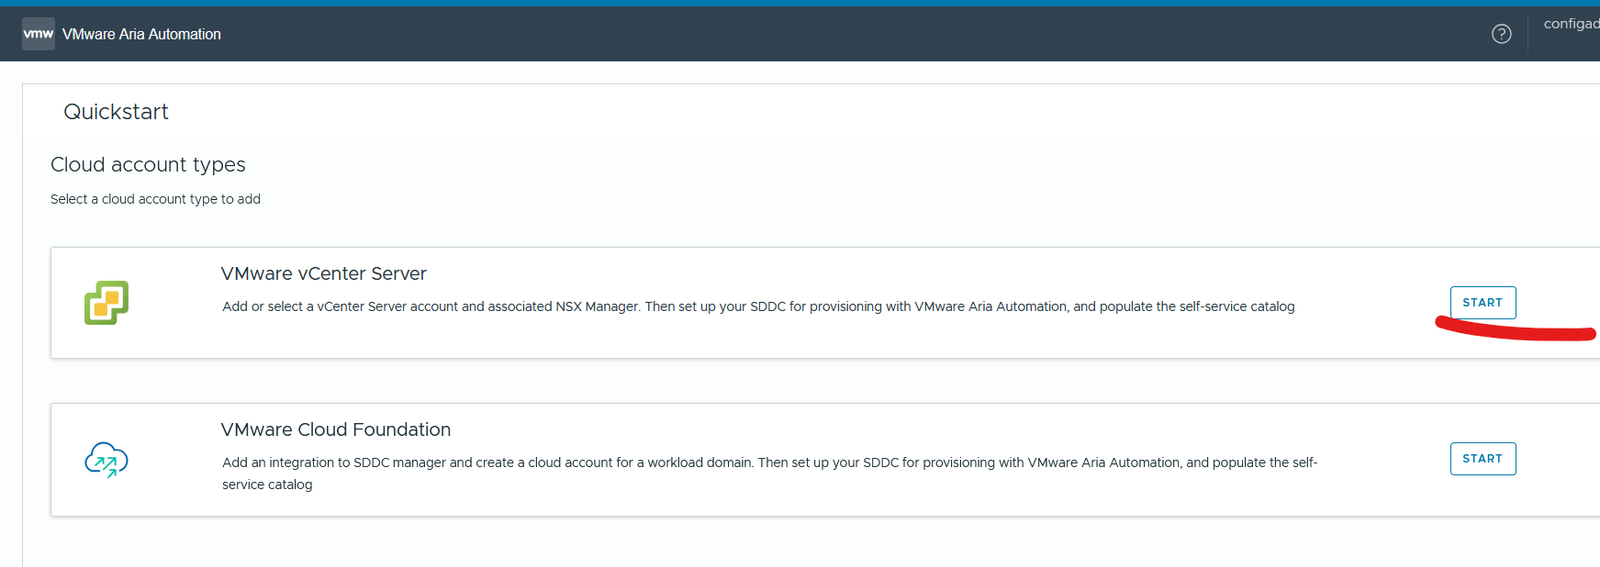Click the vCenter Server description text
1600x567 pixels.
[x=758, y=306]
